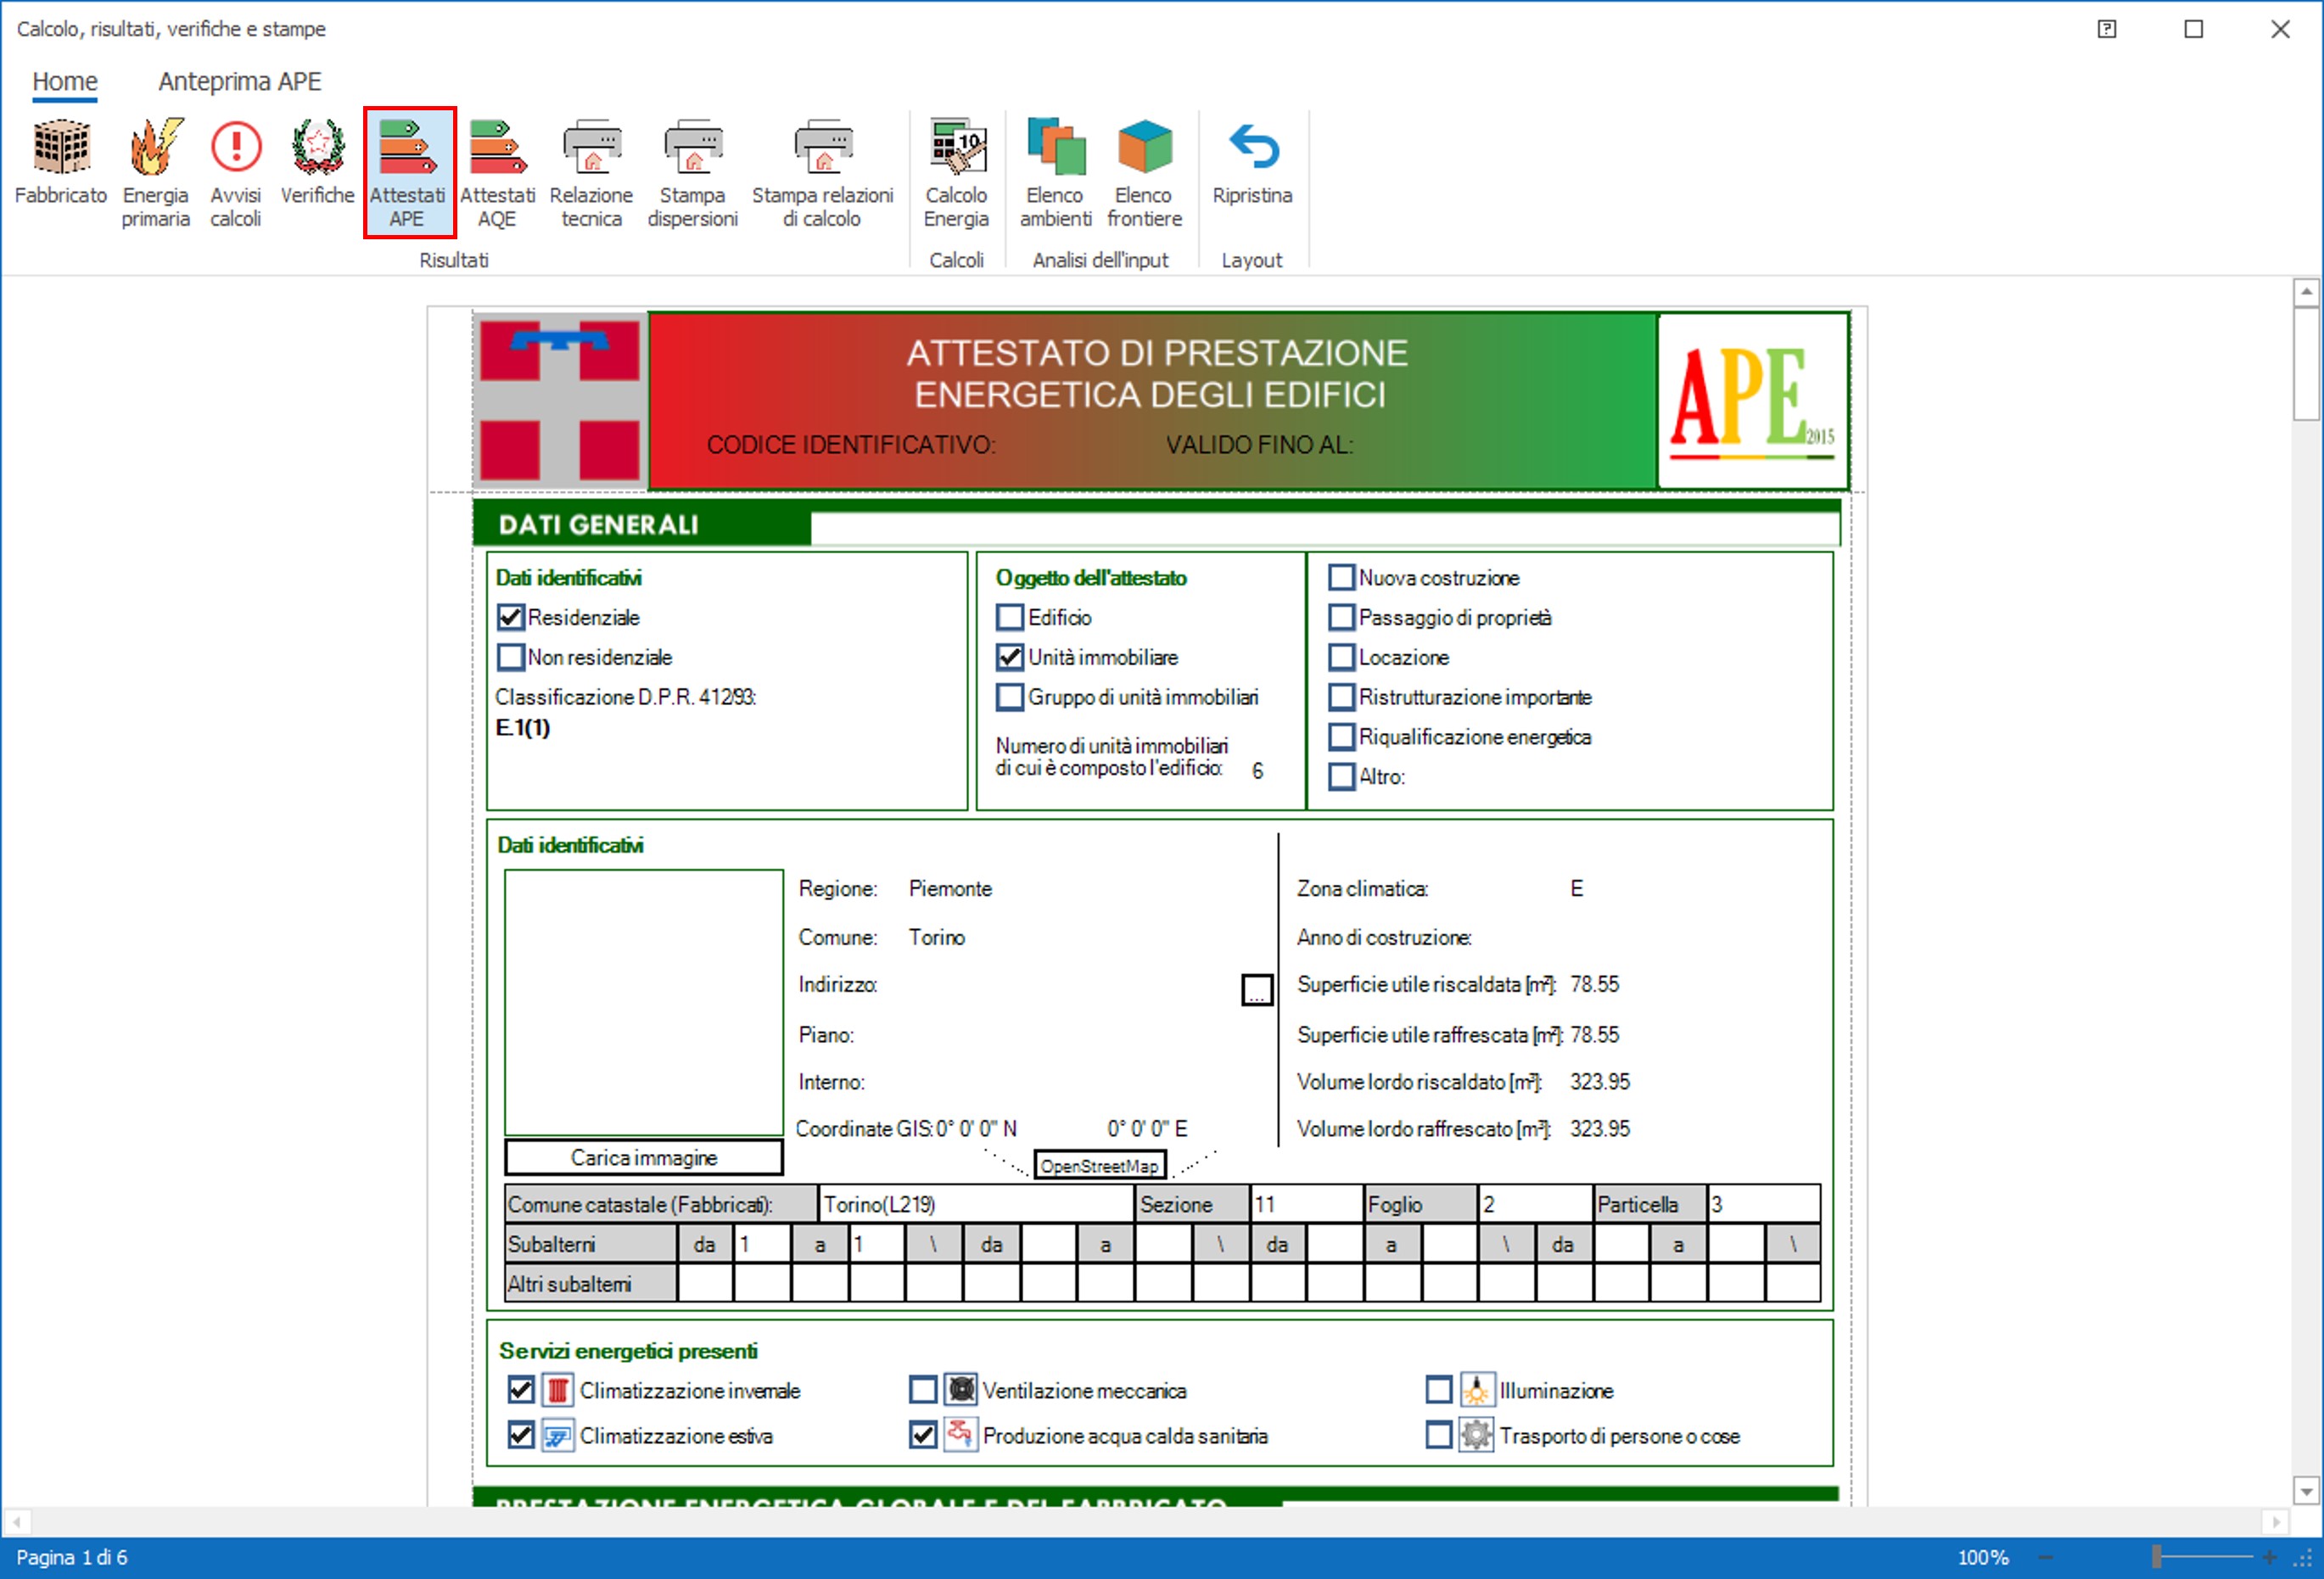Switch to the Anteprima APE tab
The image size is (2324, 1579).
pos(240,81)
